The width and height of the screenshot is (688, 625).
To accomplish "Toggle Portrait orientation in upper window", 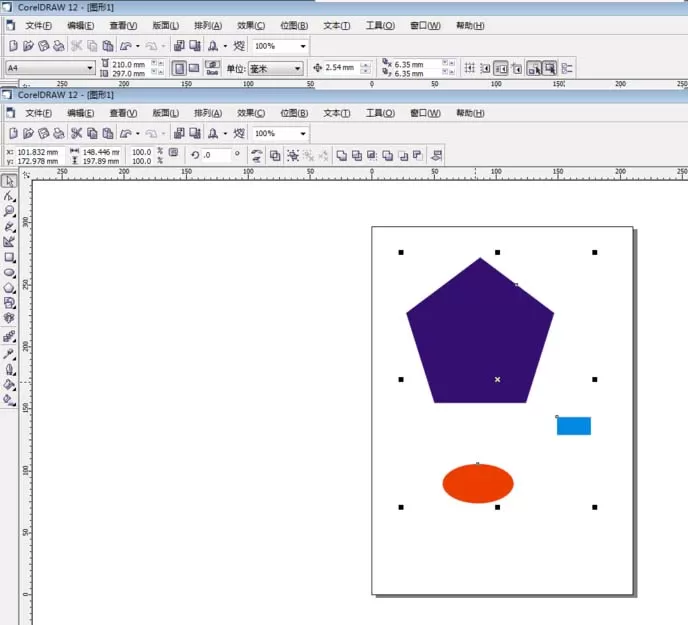I will coord(179,68).
